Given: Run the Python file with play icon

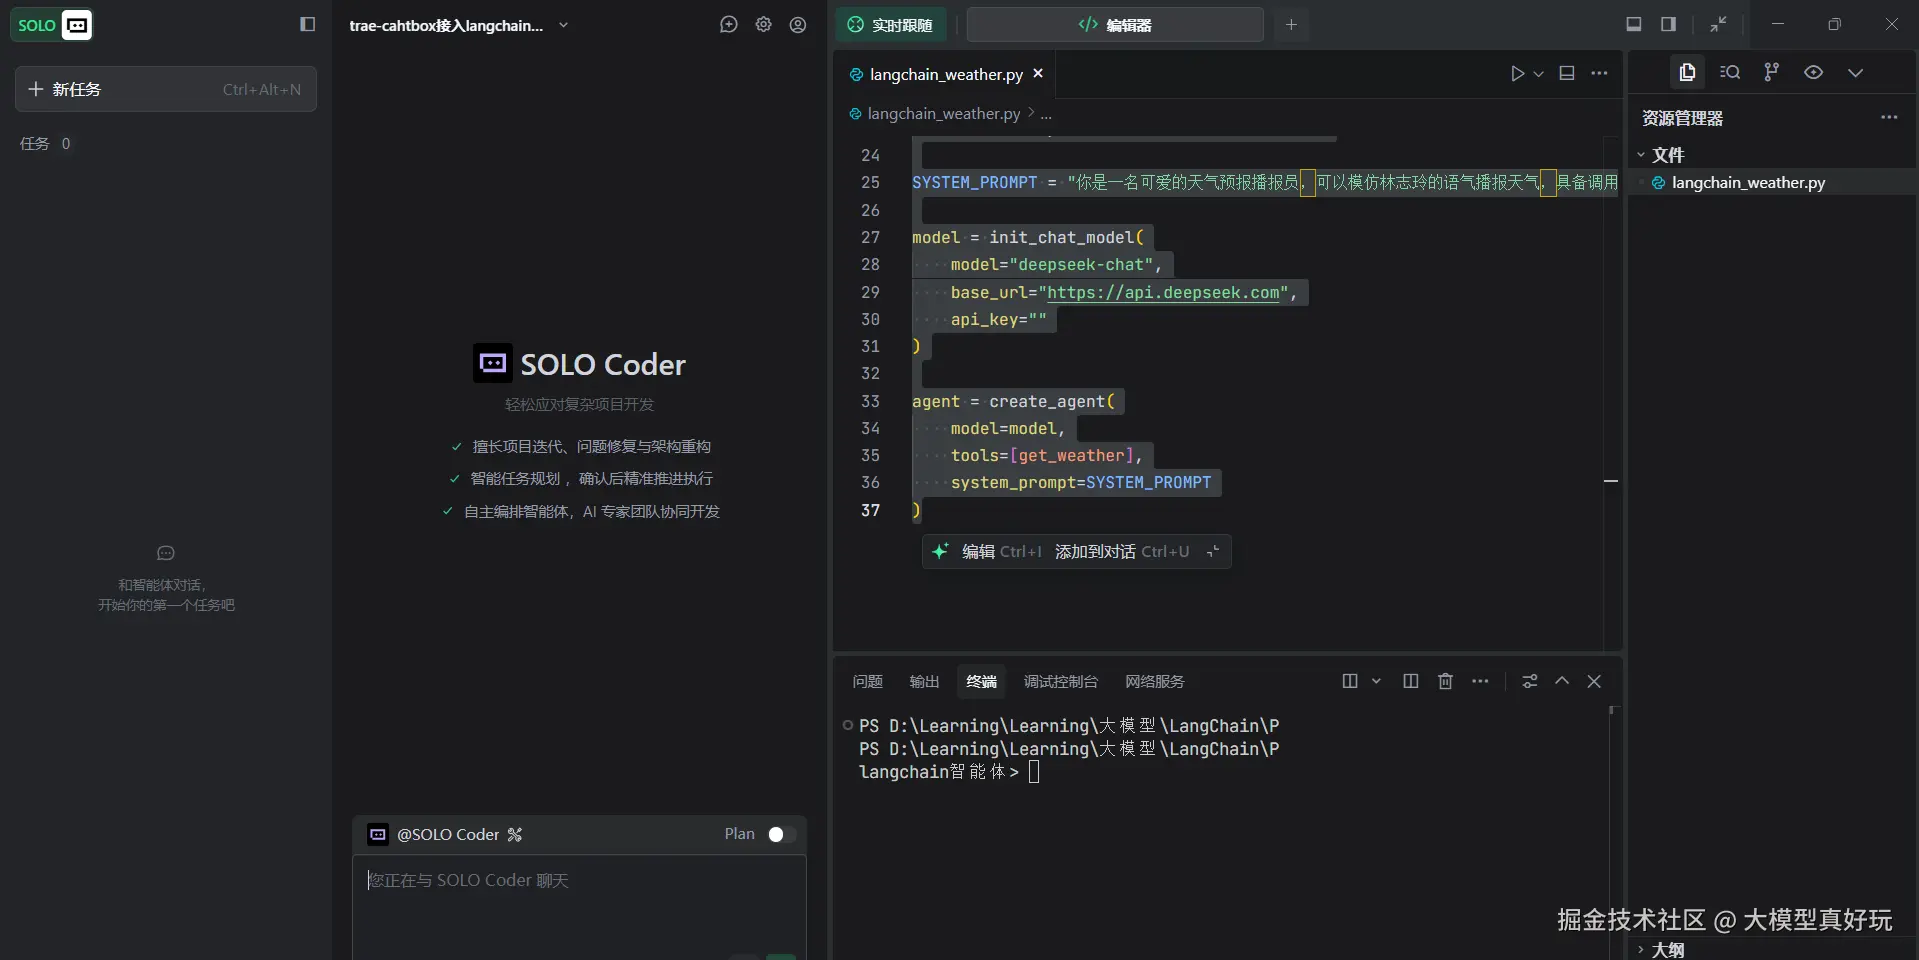Looking at the screenshot, I should (1517, 73).
